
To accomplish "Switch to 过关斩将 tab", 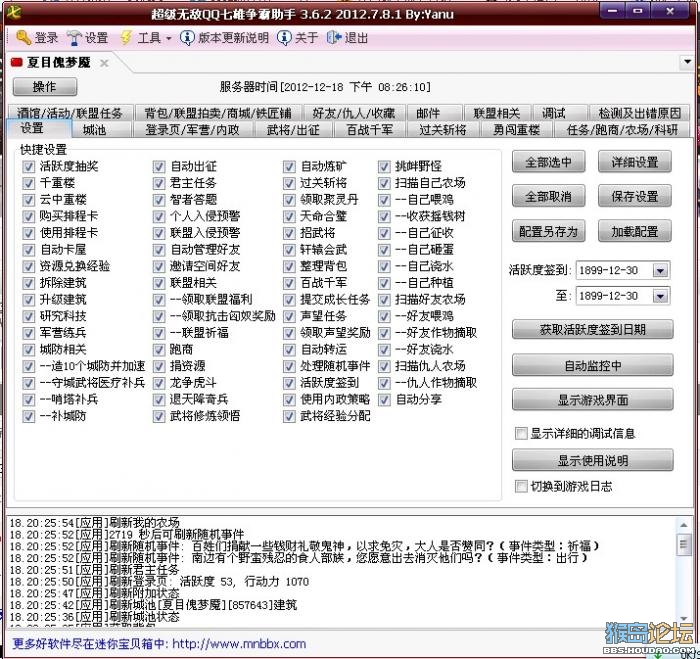I will click(x=443, y=130).
